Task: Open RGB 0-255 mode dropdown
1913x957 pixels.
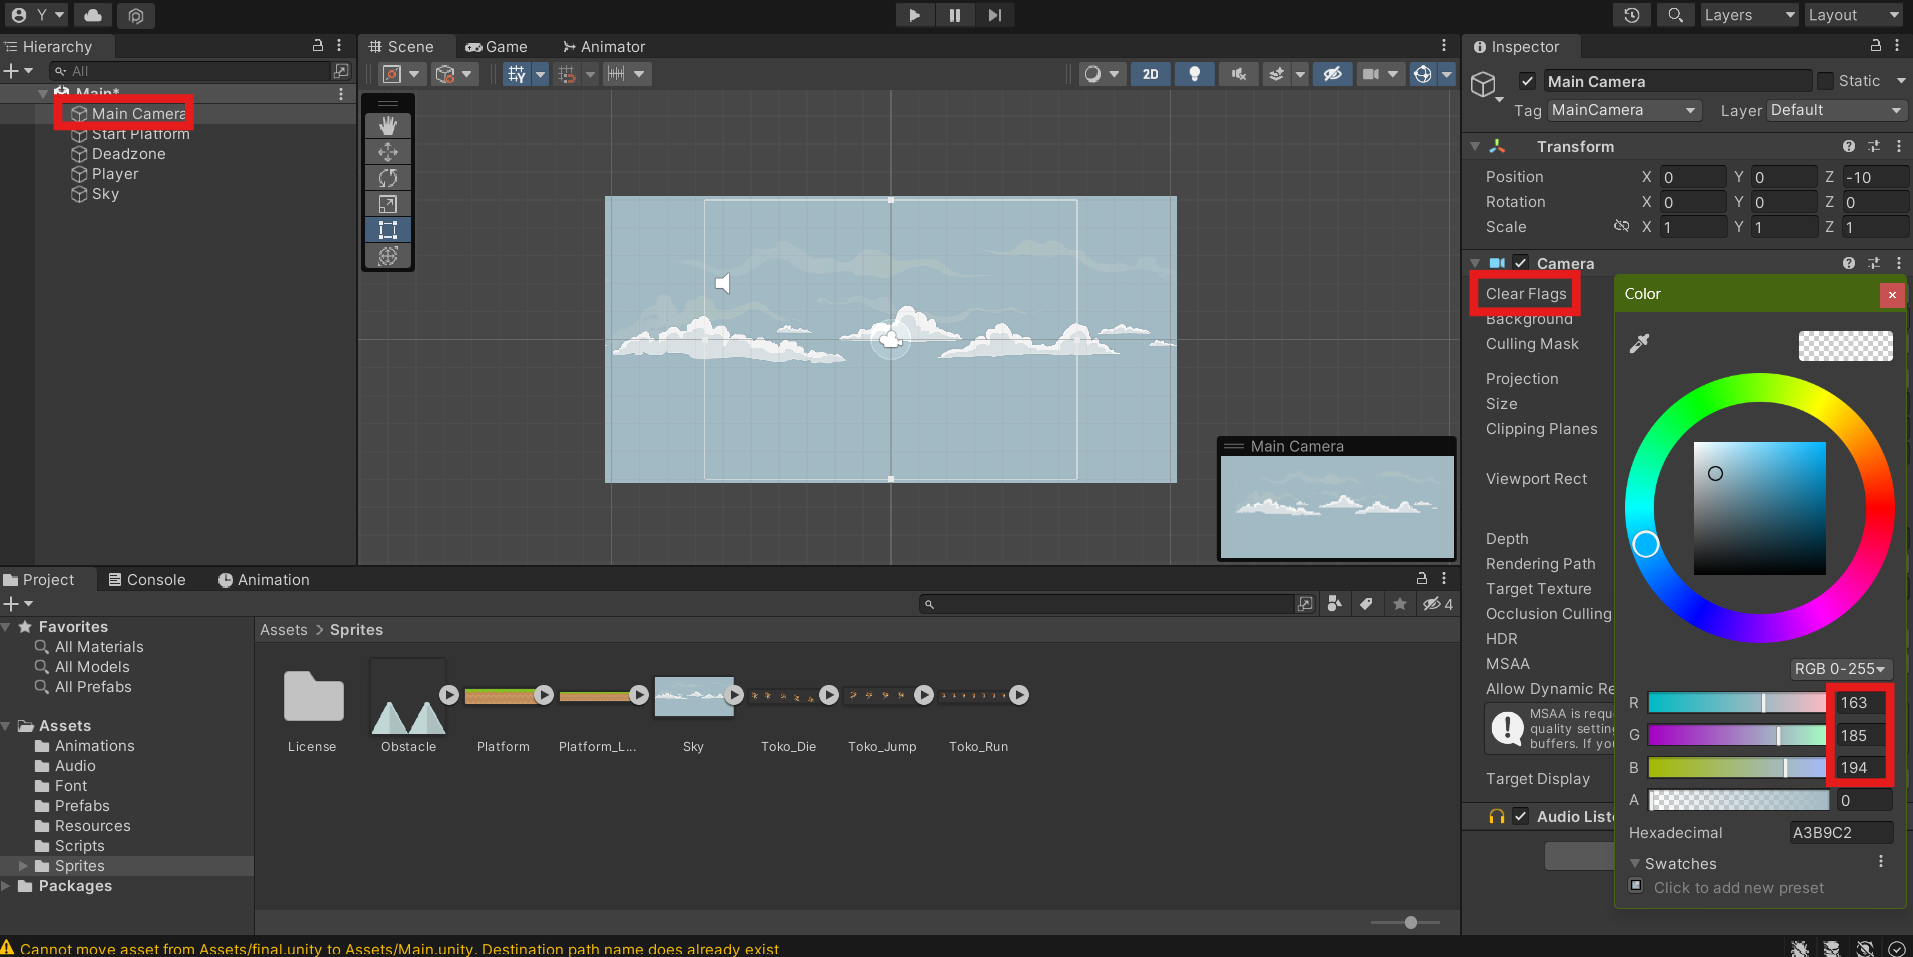Action: pos(1840,669)
